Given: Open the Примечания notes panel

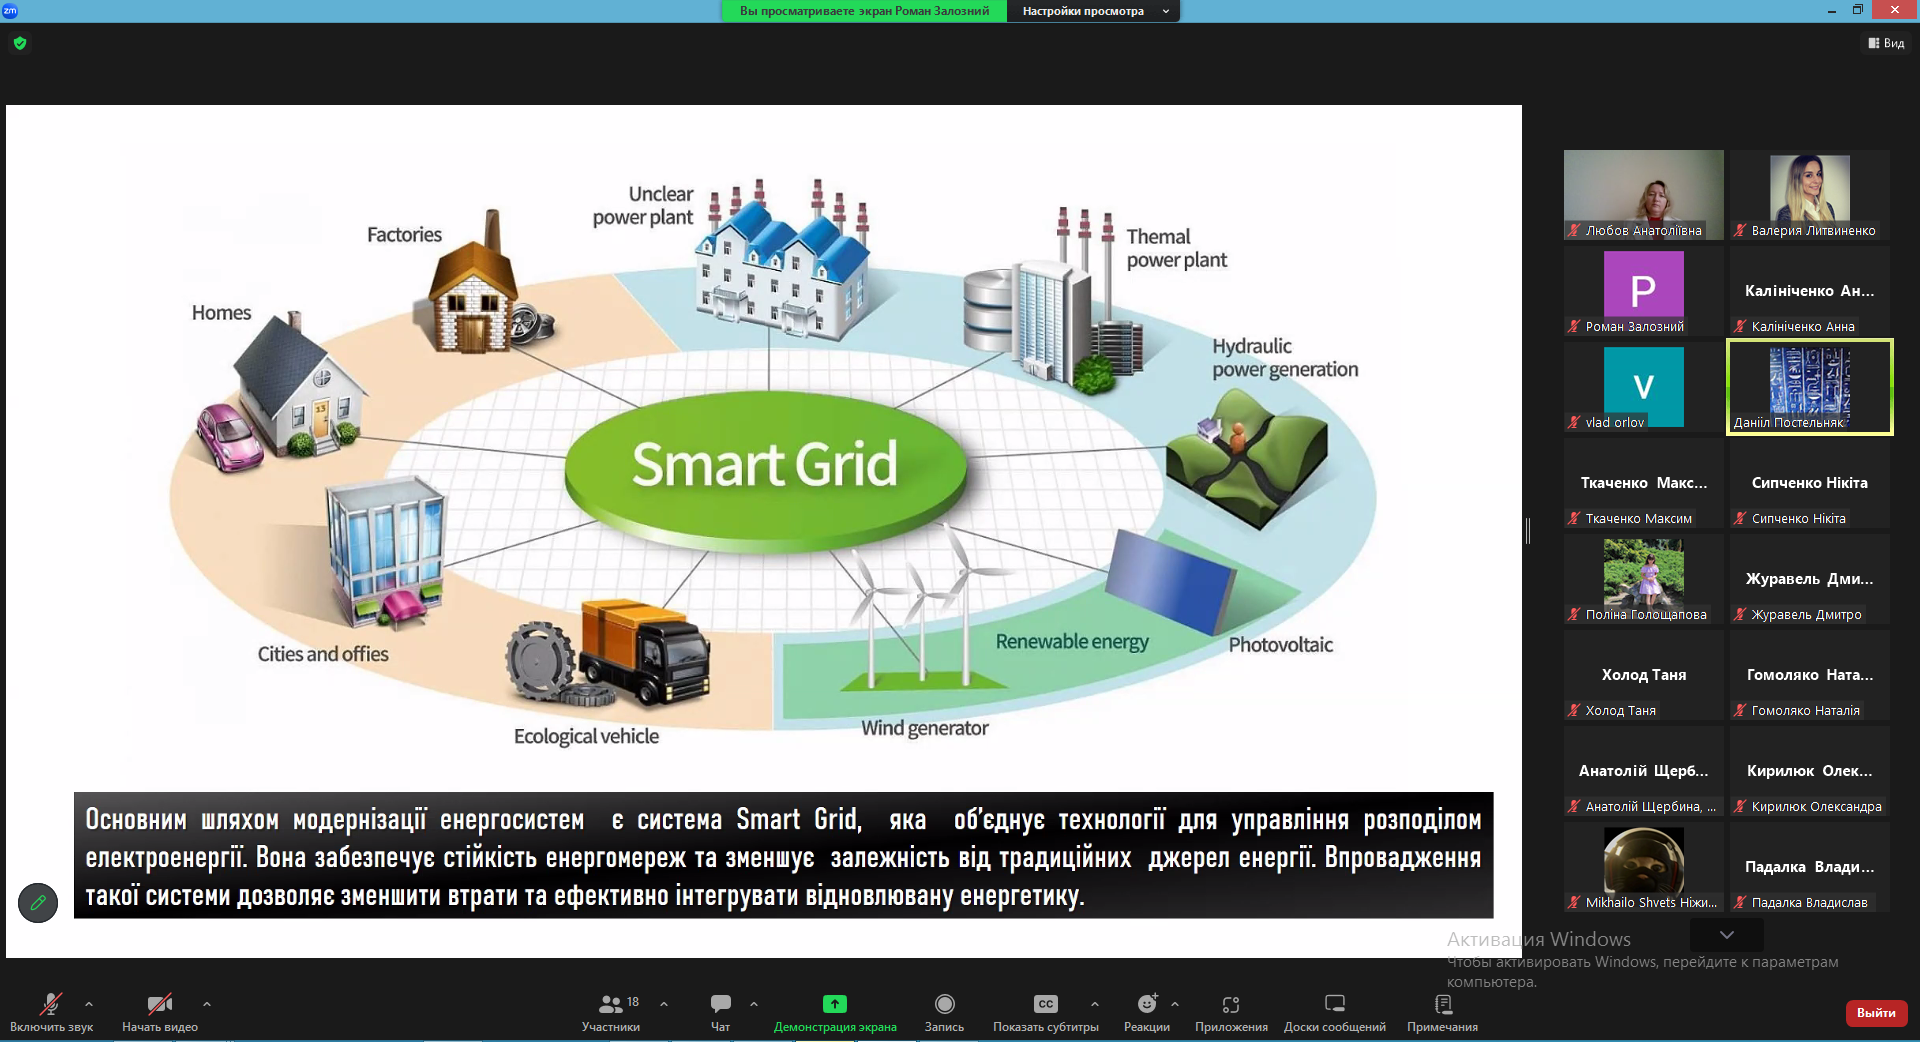Looking at the screenshot, I should tap(1442, 1012).
